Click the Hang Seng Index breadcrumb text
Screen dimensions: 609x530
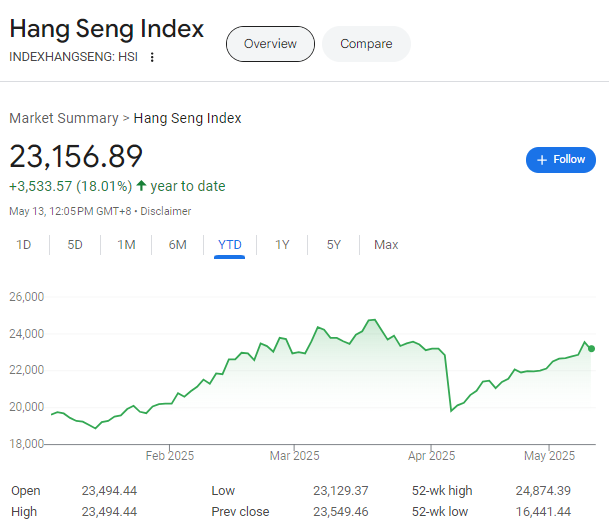click(x=187, y=118)
